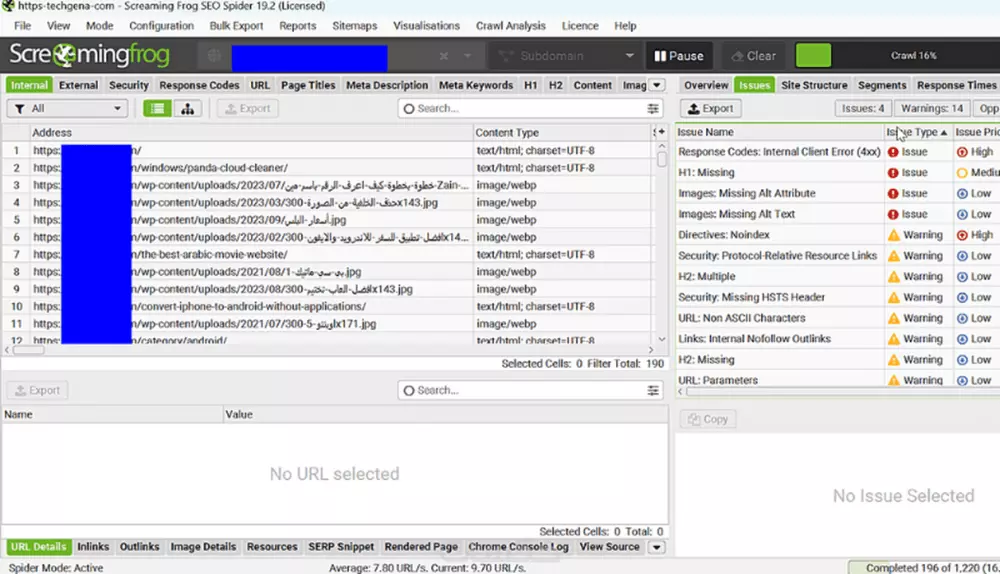Open Image Details bottom tab
Screen dimensions: 1000x574
click(203, 547)
